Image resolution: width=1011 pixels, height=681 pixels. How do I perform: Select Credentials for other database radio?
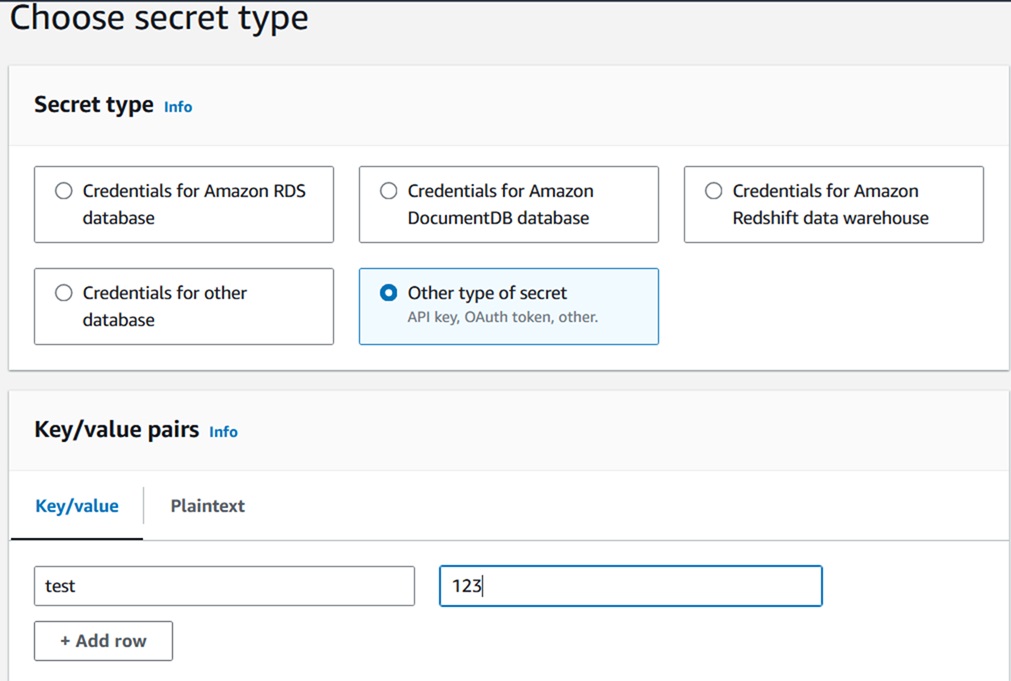[x=64, y=293]
